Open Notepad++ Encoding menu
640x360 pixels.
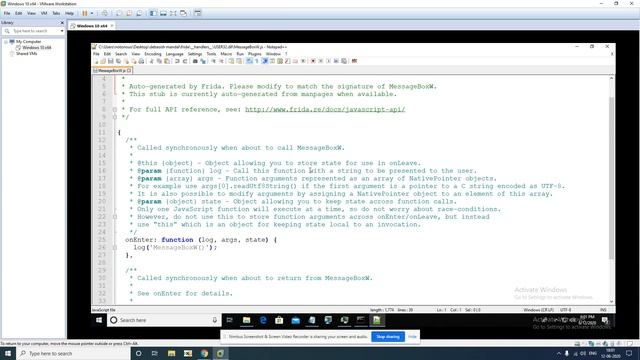[x=153, y=54]
